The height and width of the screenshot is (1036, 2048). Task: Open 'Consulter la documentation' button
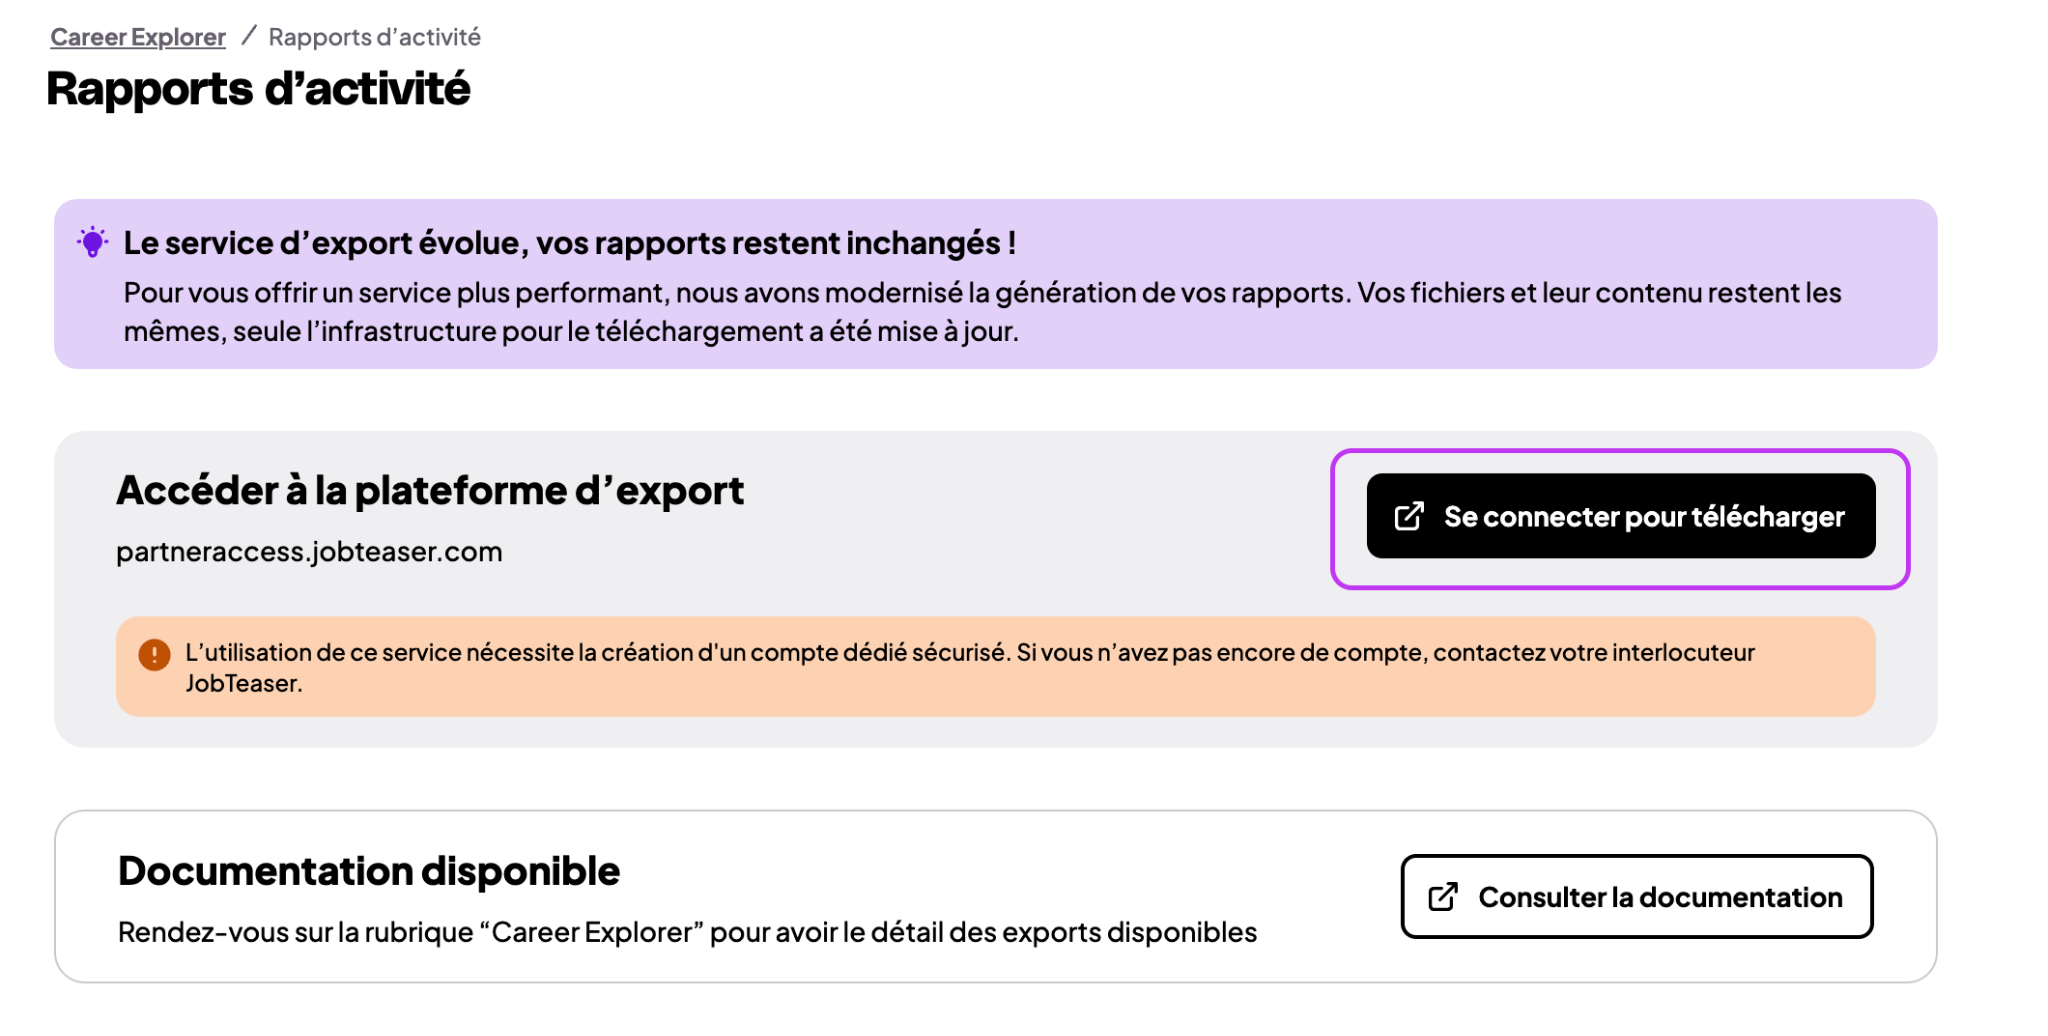coord(1637,897)
